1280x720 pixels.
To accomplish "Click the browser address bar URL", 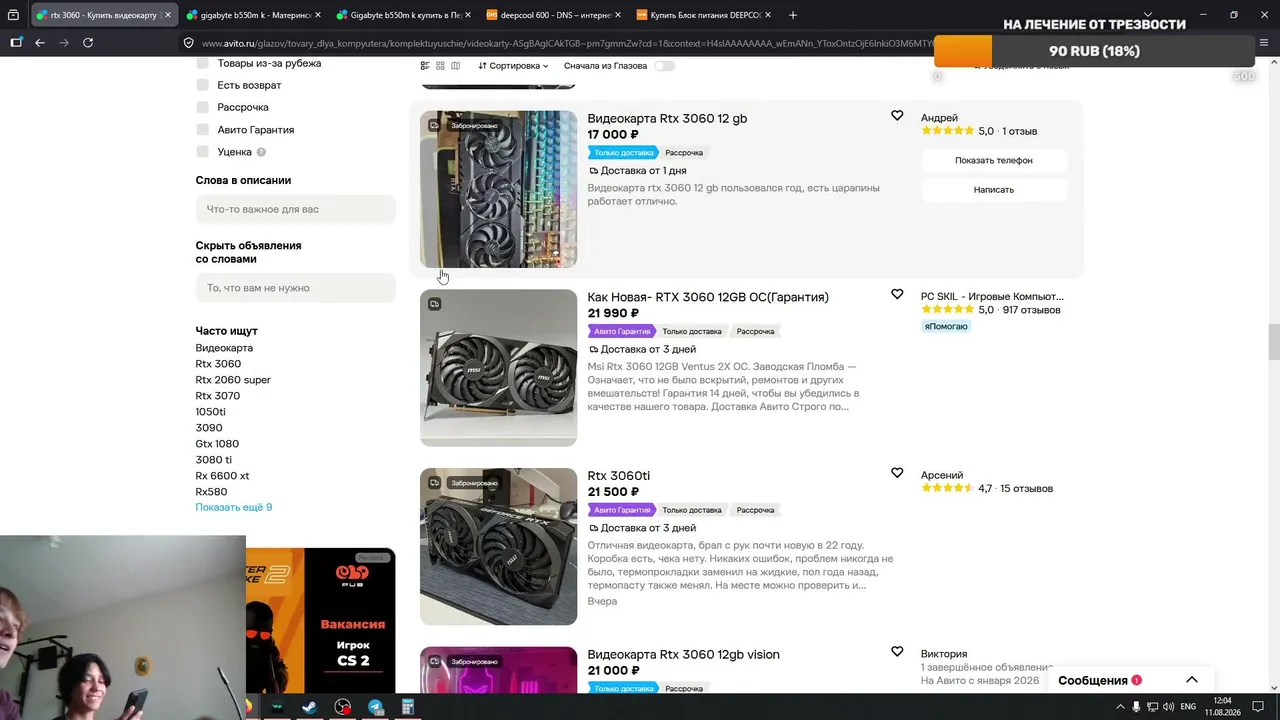I will (565, 43).
